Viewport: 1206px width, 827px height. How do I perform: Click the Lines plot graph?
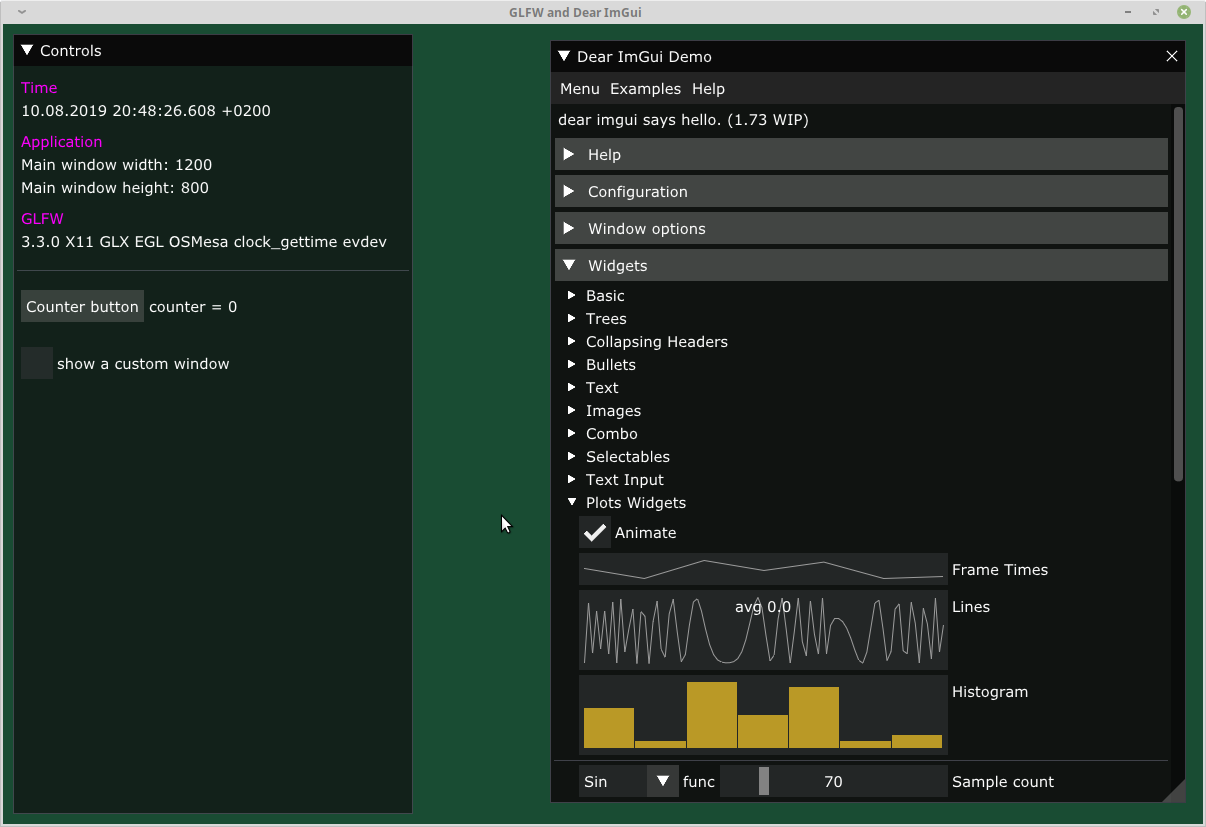763,629
